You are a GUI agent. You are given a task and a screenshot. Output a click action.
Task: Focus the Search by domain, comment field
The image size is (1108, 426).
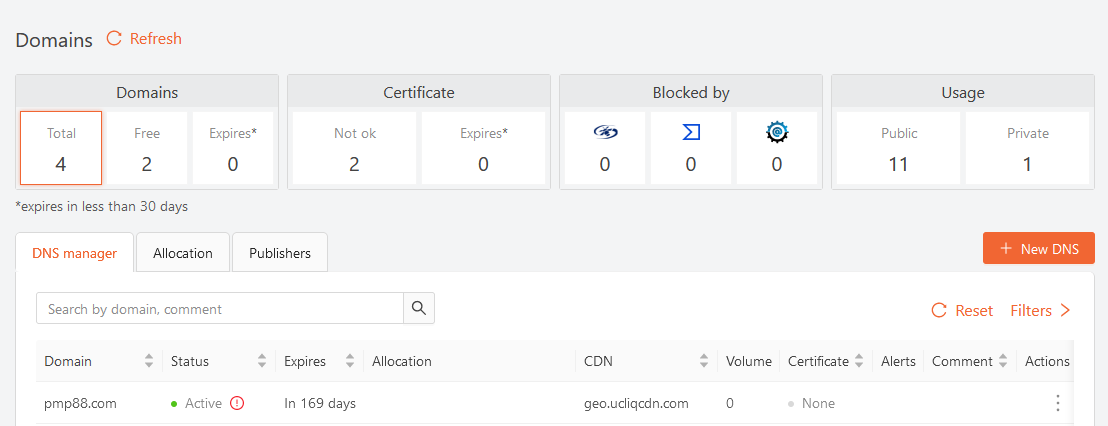click(x=220, y=309)
